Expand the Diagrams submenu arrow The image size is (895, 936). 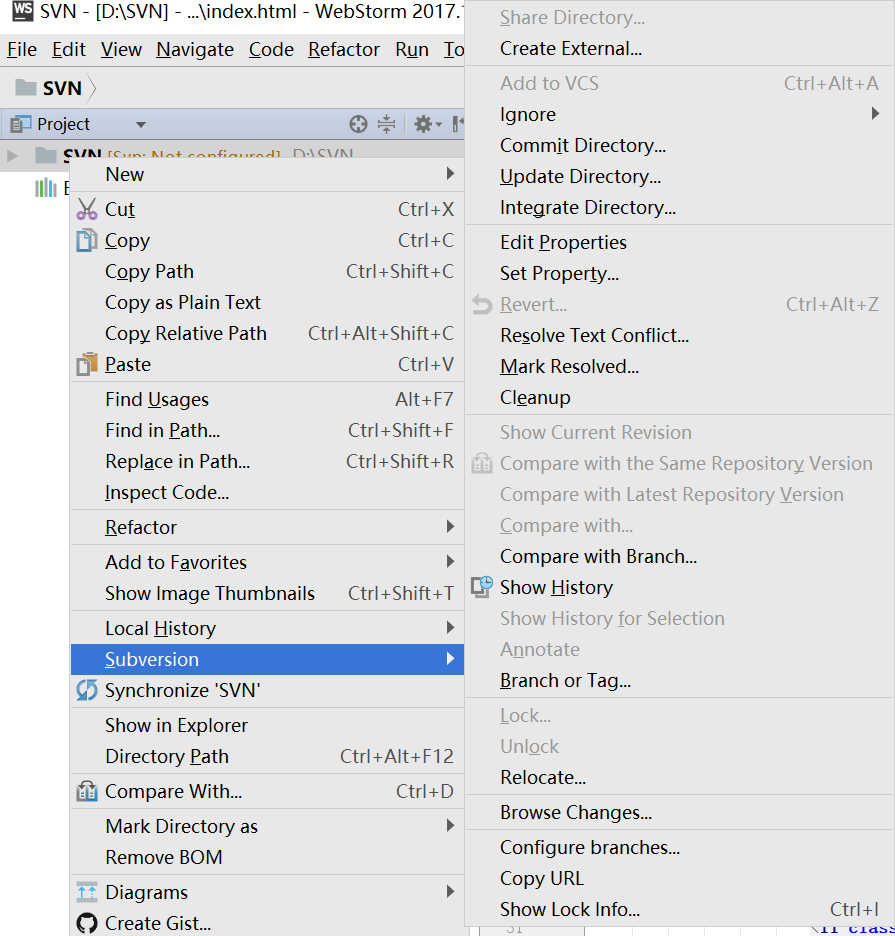pos(450,892)
